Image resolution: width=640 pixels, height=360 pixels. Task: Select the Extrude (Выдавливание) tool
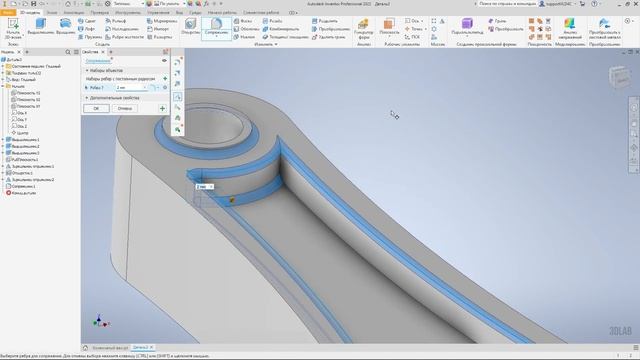pos(41,27)
